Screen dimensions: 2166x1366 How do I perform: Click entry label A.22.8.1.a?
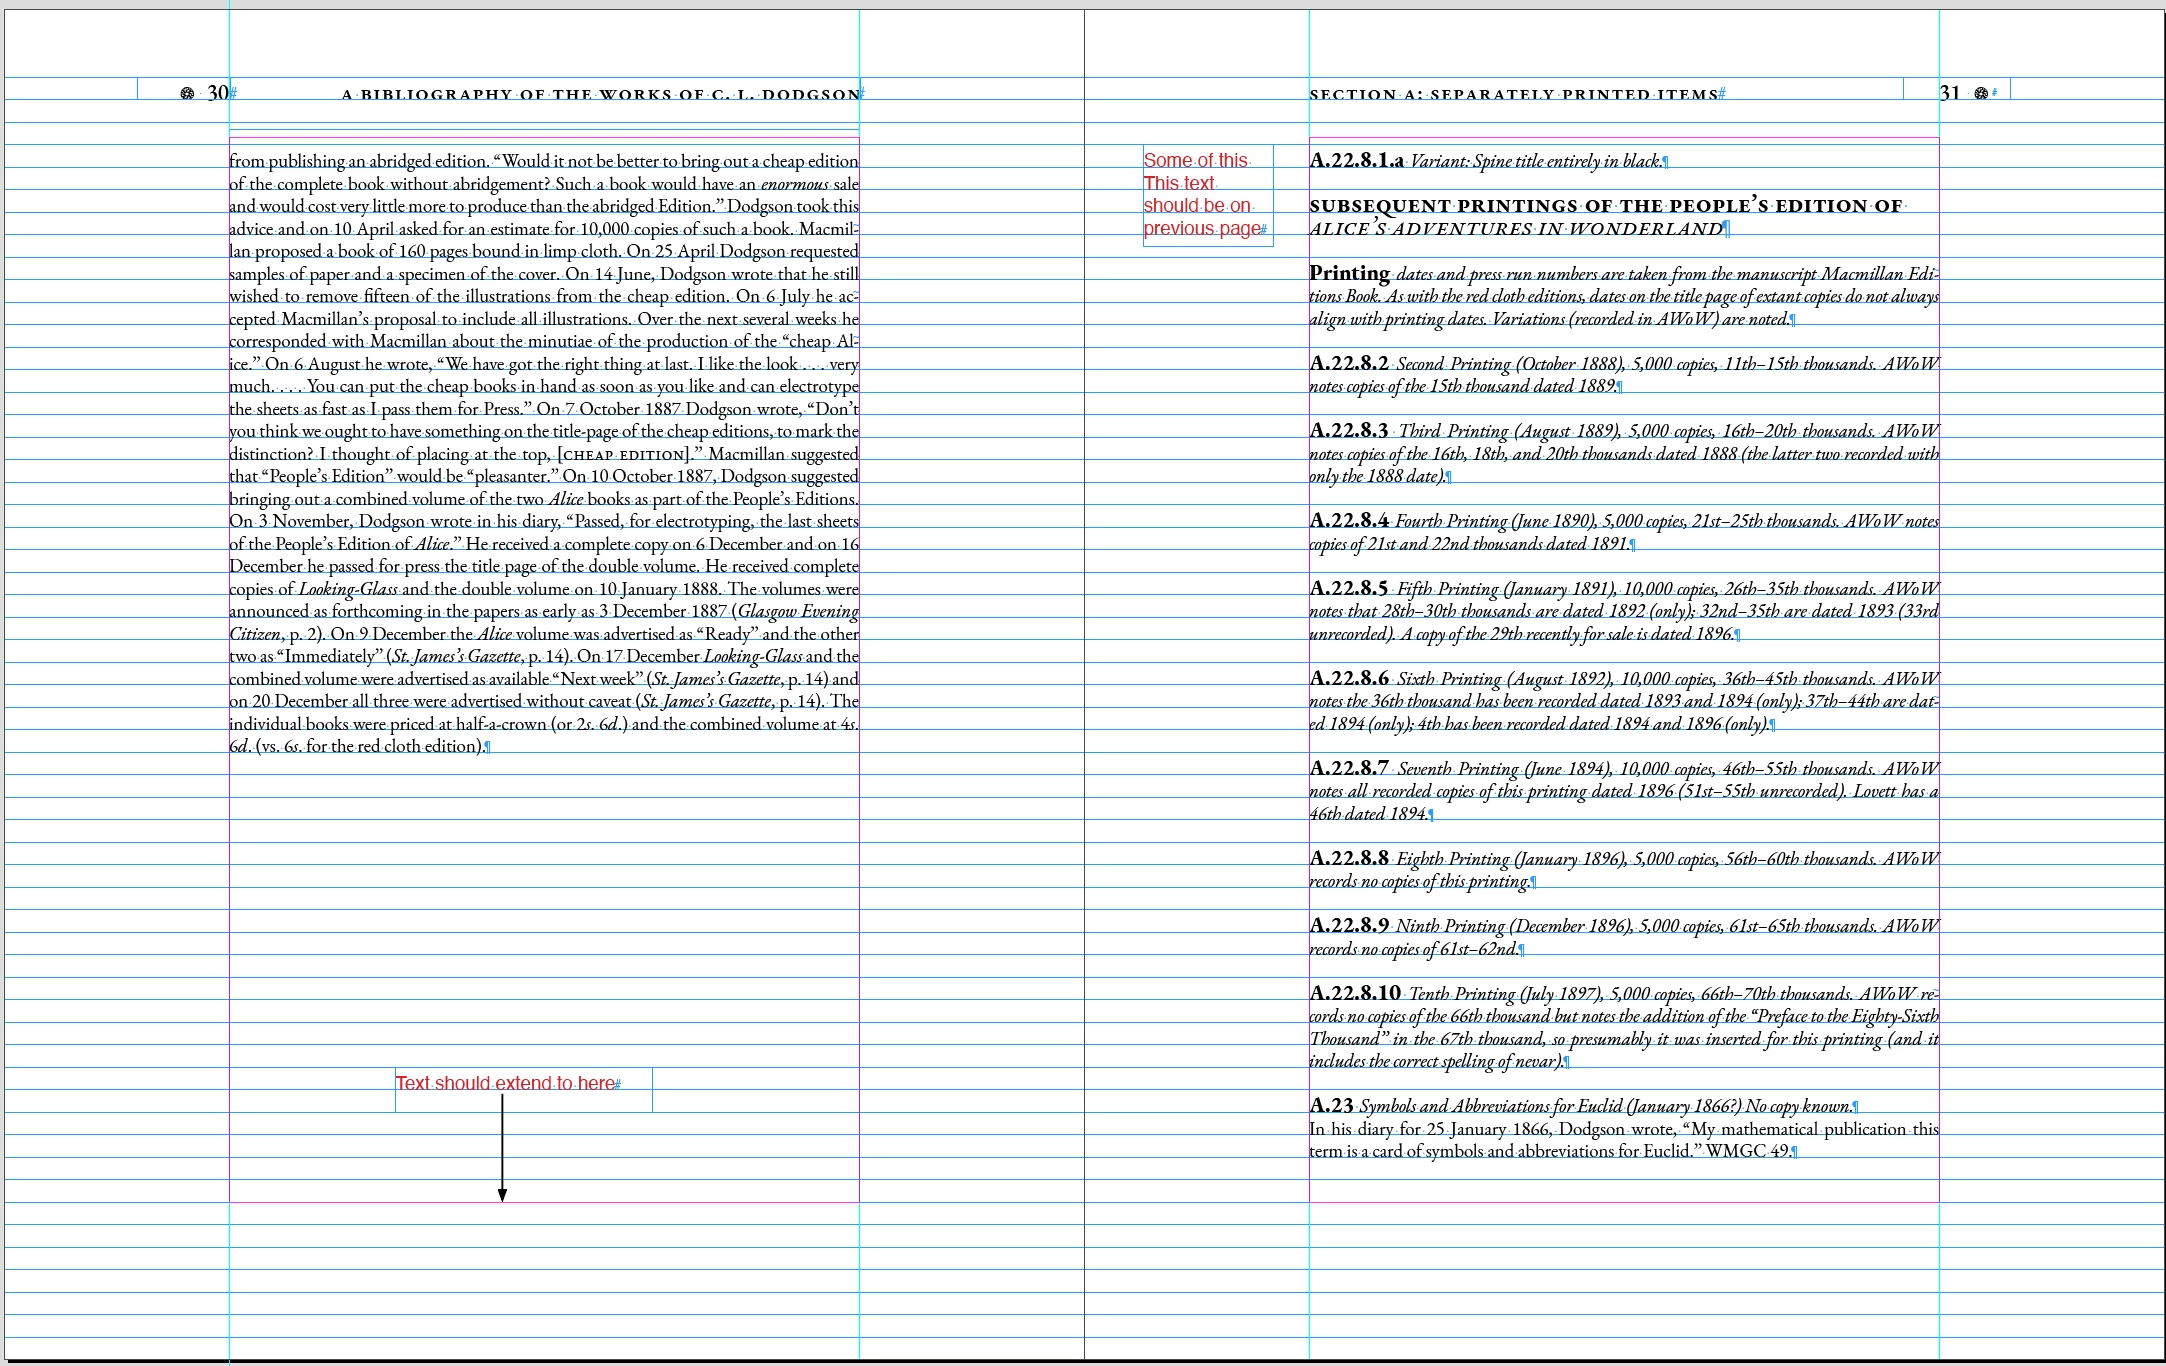point(1356,161)
